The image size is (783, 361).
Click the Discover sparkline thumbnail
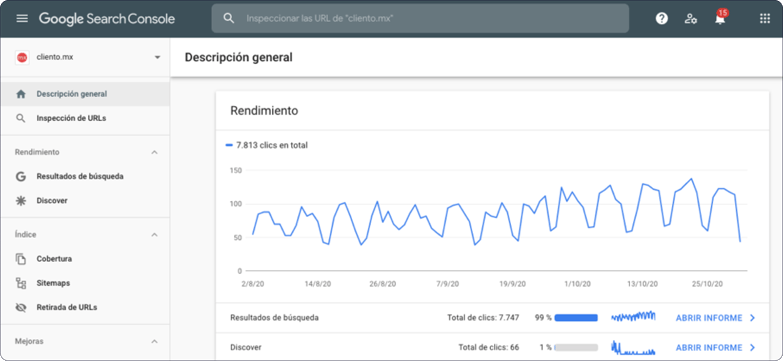pyautogui.click(x=633, y=347)
